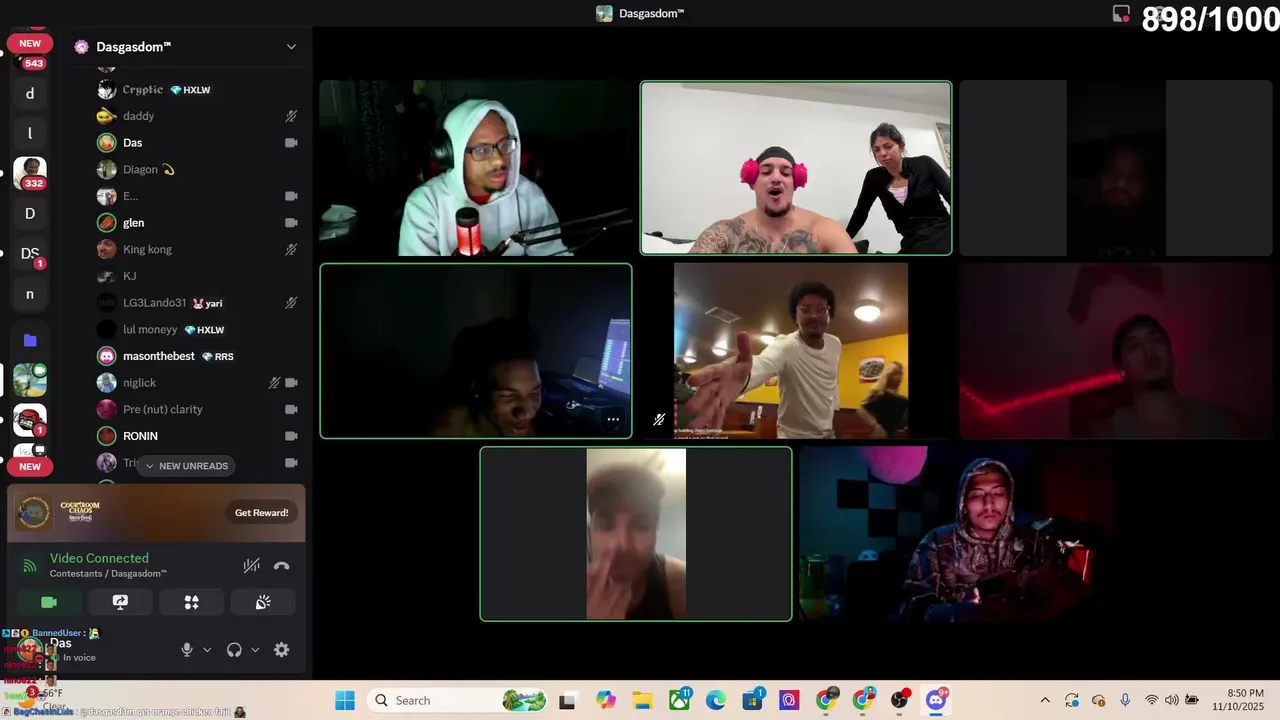Click the muted mic icon beside LG3Lando31
Image resolution: width=1280 pixels, height=720 pixels.
coord(291,303)
